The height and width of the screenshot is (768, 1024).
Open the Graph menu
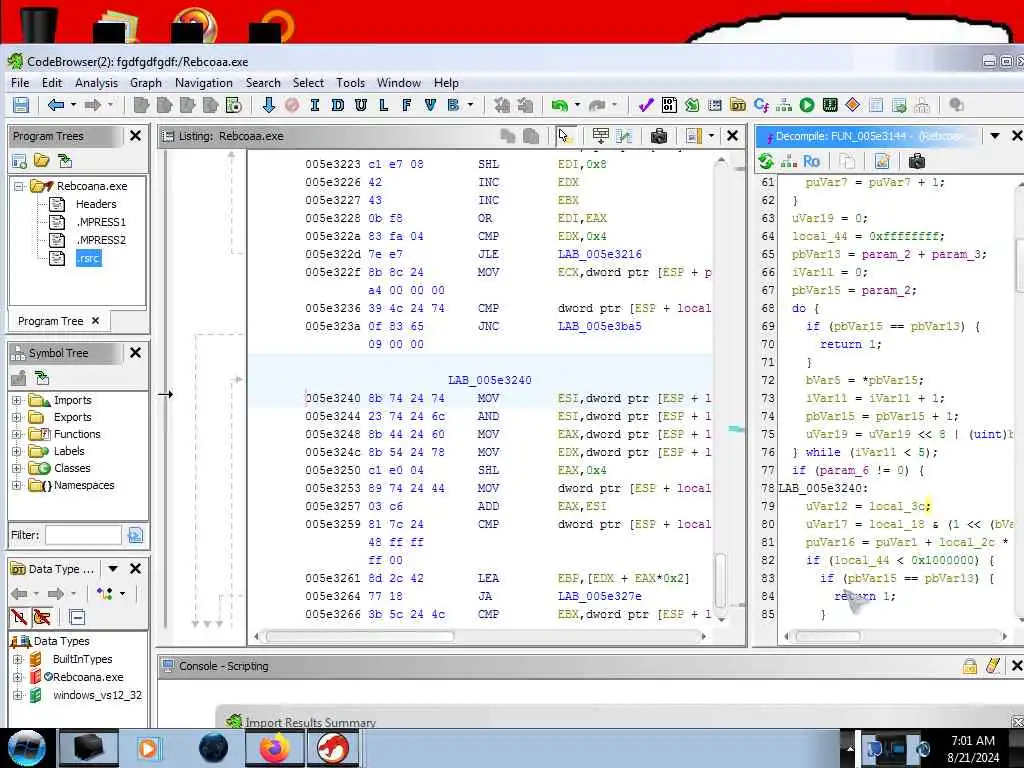click(146, 83)
